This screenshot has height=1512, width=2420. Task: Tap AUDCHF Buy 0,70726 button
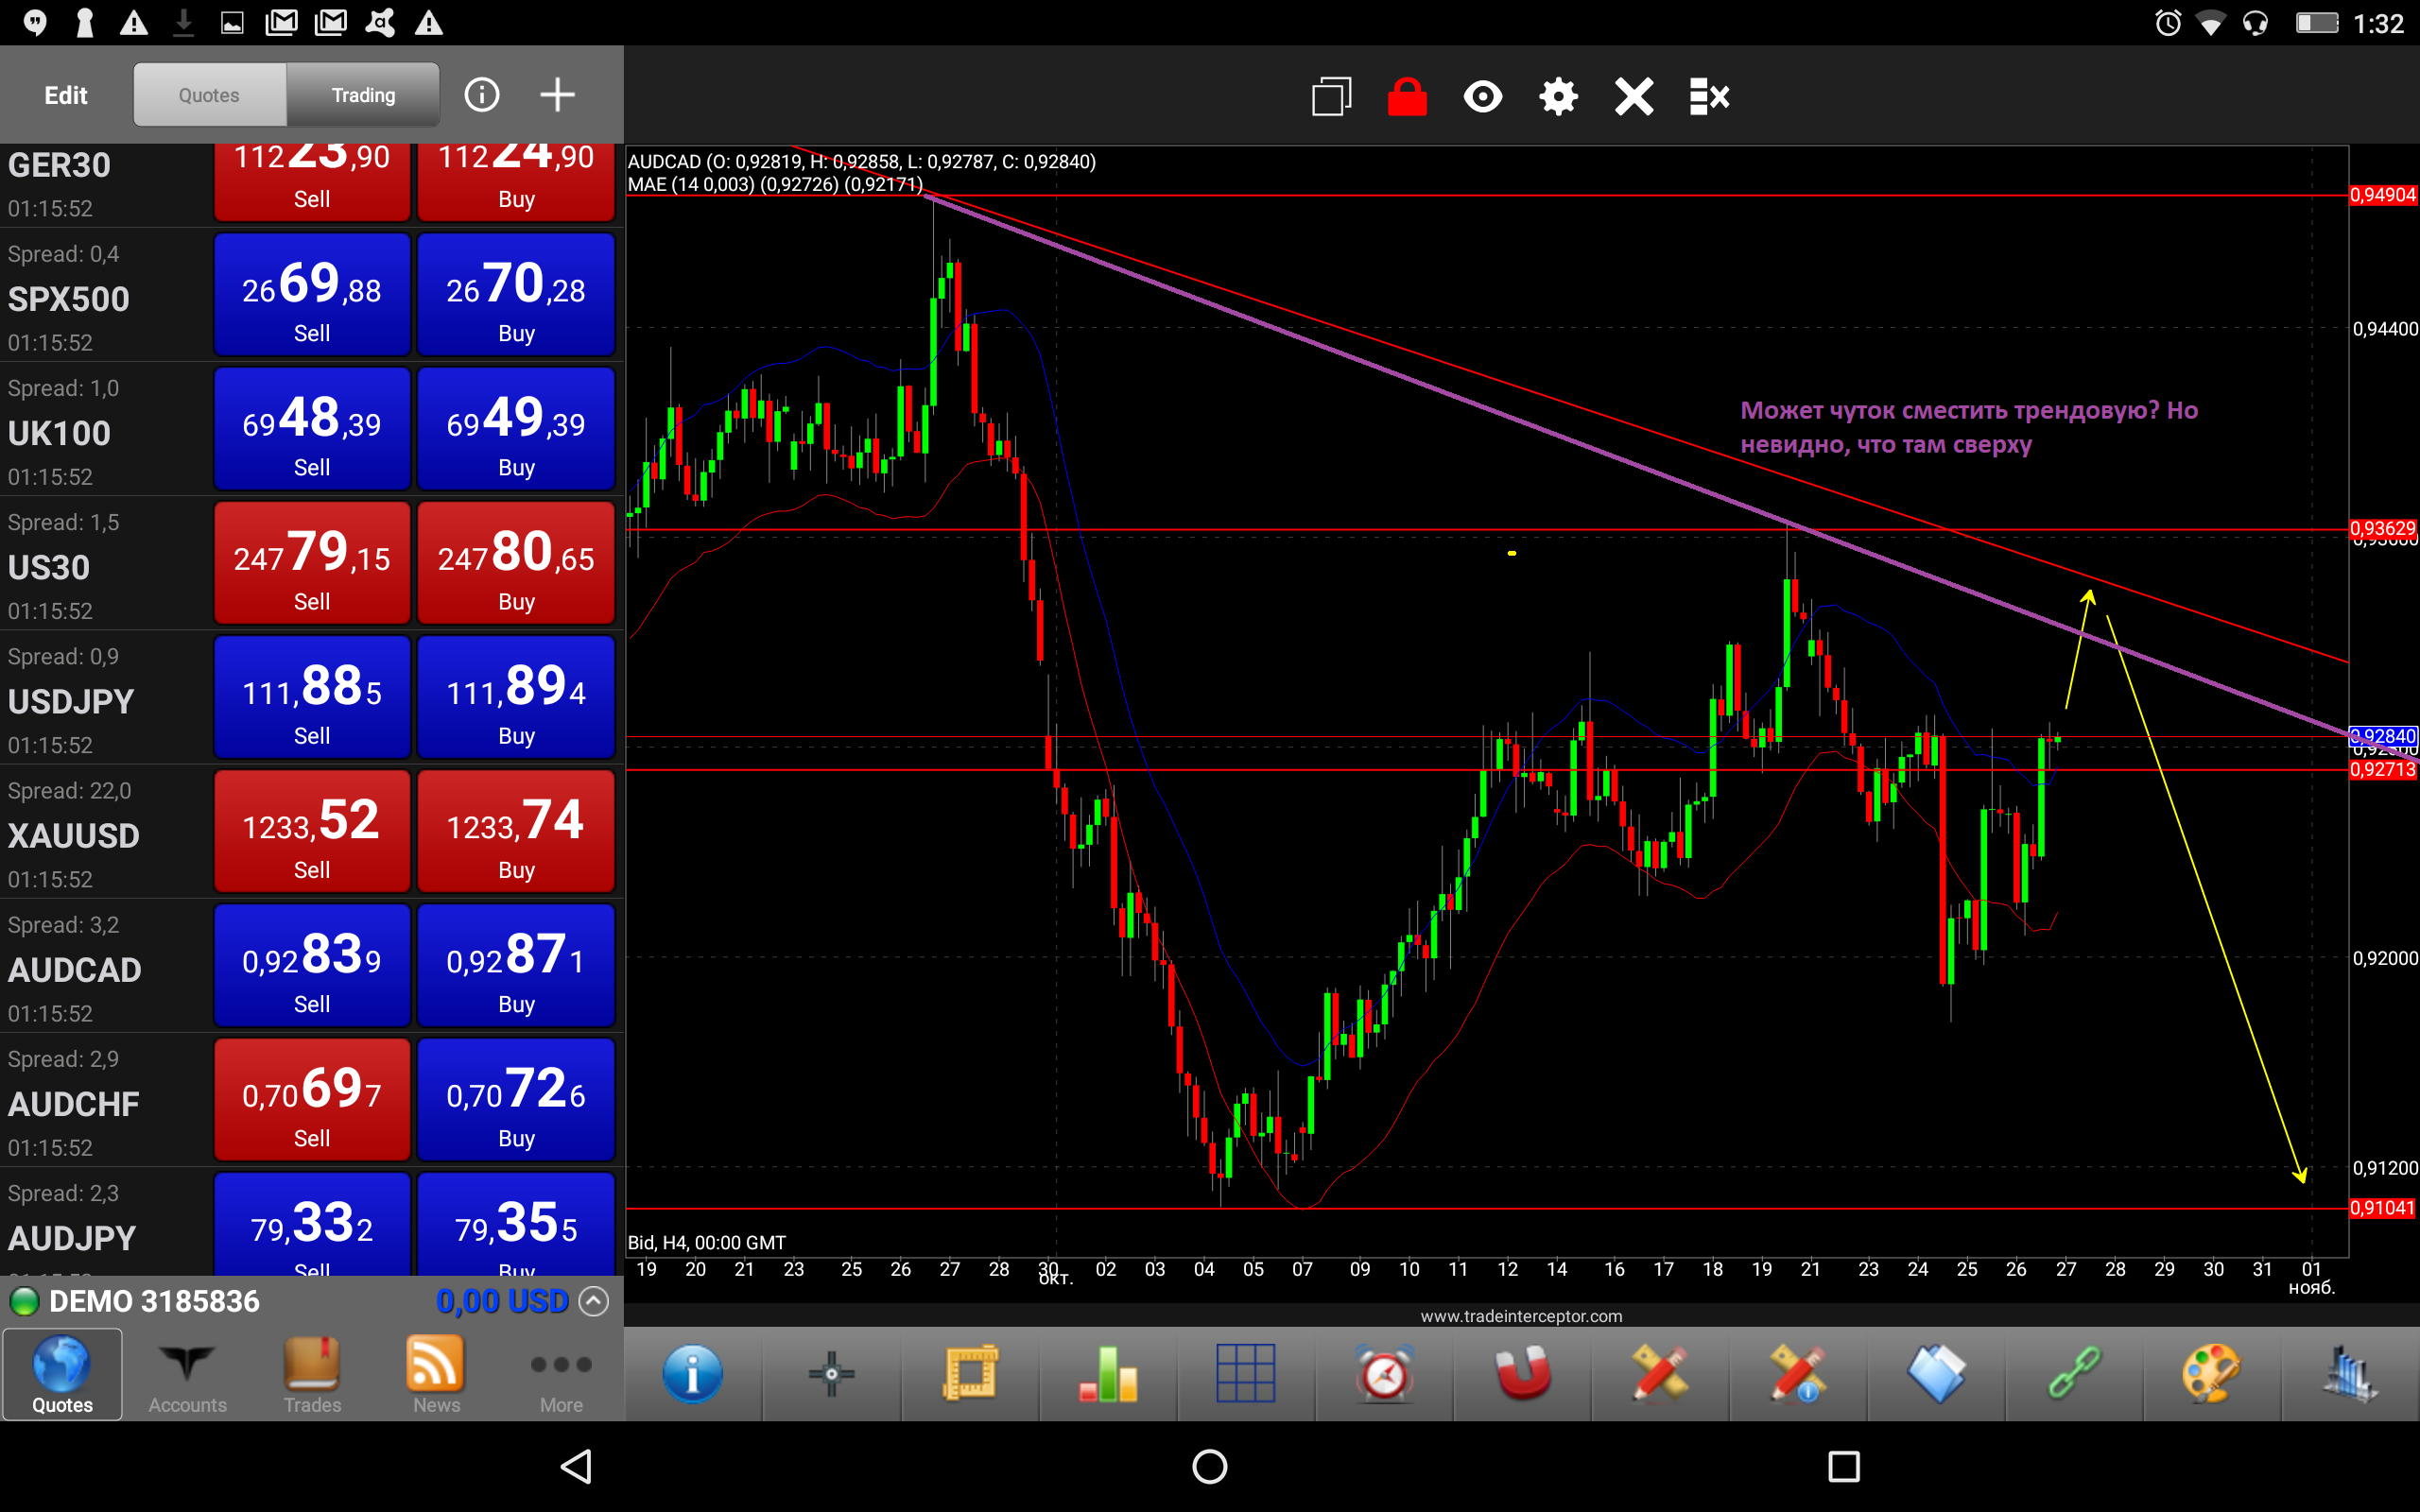(x=516, y=1099)
